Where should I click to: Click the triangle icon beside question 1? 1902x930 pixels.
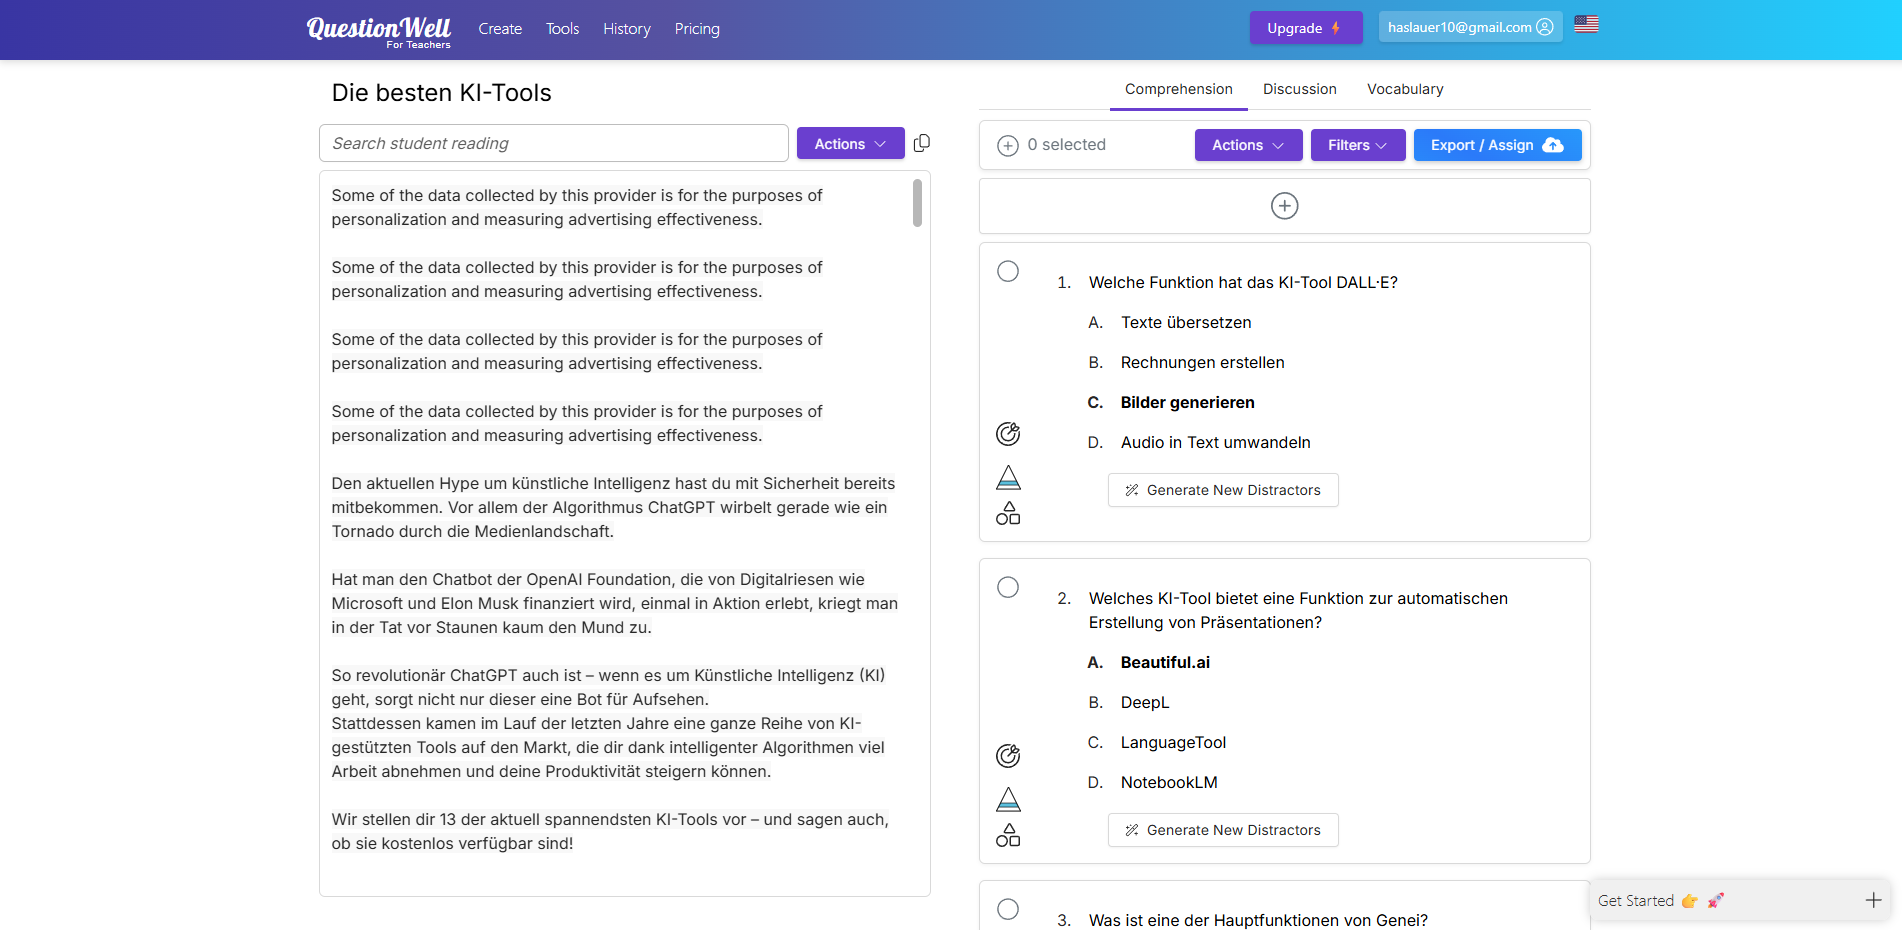(x=1008, y=477)
